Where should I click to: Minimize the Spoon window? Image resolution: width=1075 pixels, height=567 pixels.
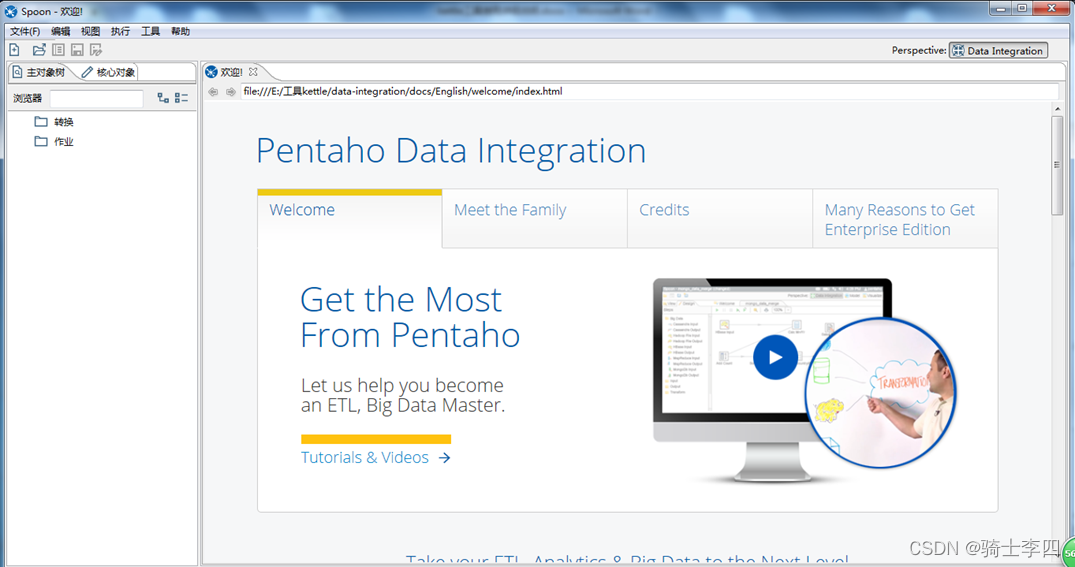click(1002, 8)
